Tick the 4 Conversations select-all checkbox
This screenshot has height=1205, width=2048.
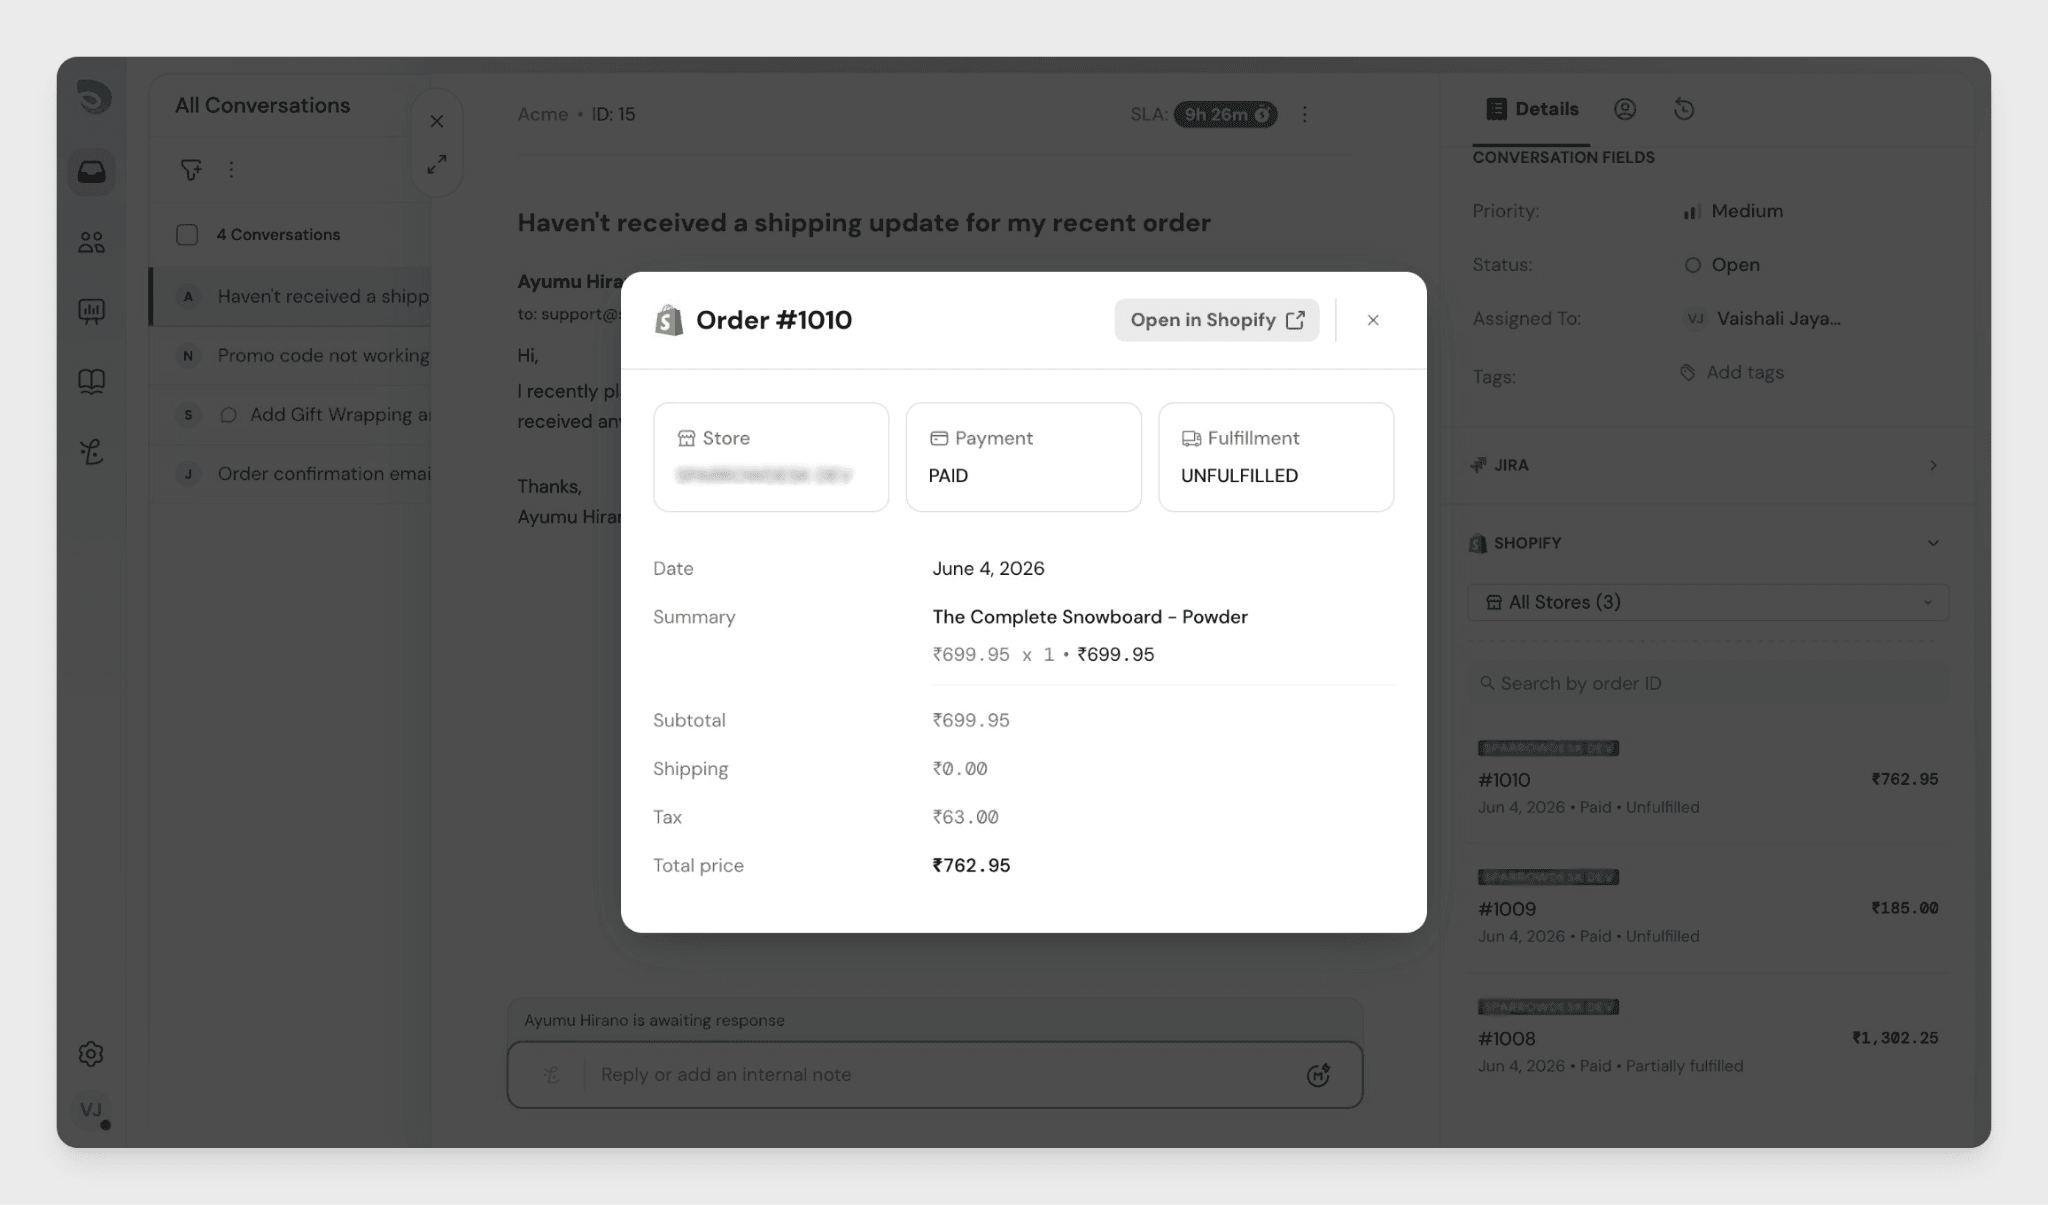tap(187, 235)
